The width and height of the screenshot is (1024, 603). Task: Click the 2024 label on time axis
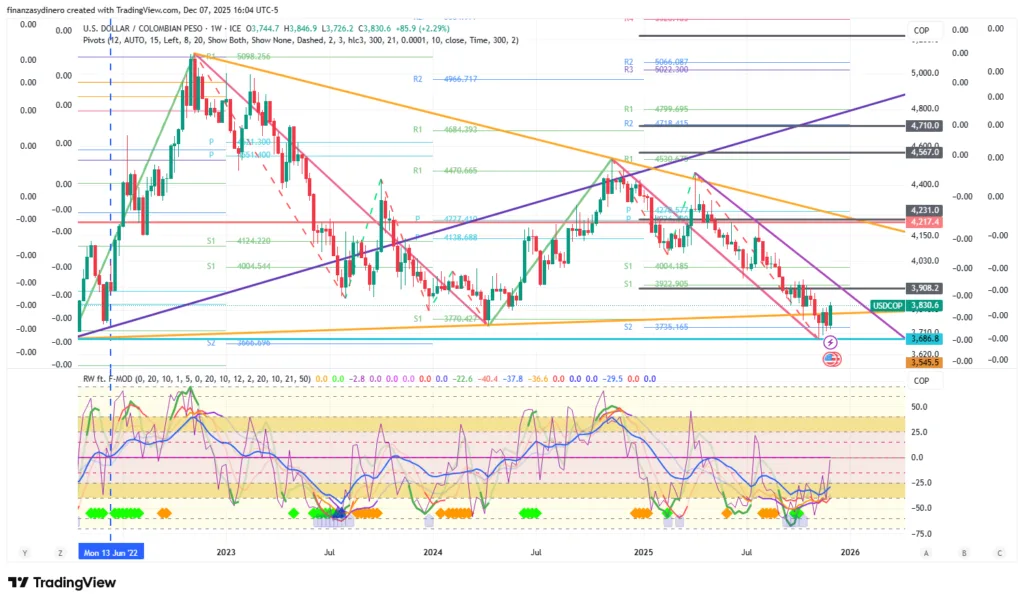tap(433, 551)
